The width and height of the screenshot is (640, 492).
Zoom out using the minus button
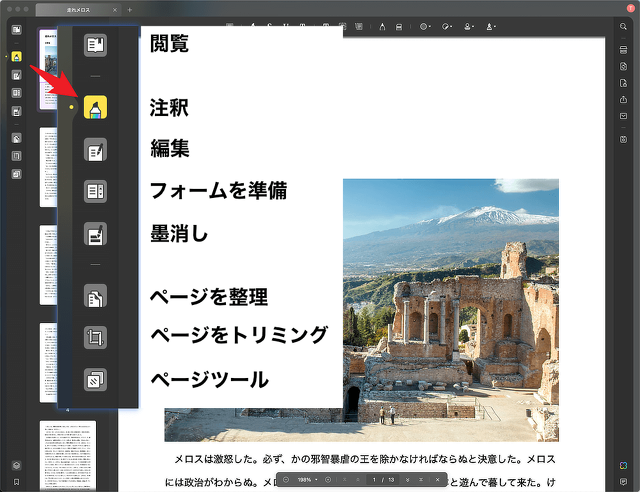point(285,480)
